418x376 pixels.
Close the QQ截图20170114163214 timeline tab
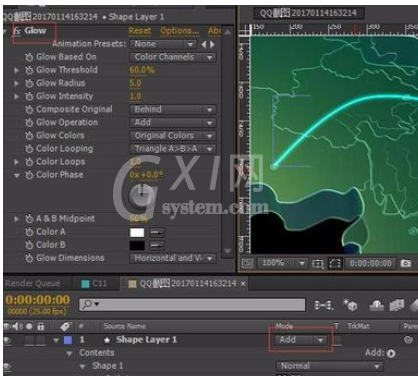pos(243,284)
